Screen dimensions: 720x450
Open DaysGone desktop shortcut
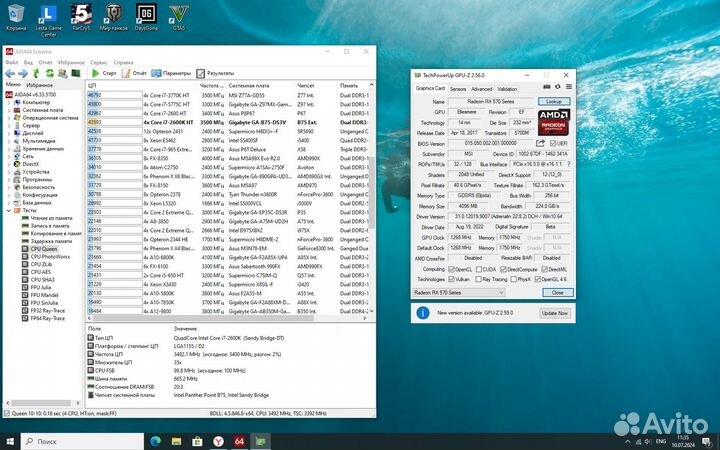[146, 18]
